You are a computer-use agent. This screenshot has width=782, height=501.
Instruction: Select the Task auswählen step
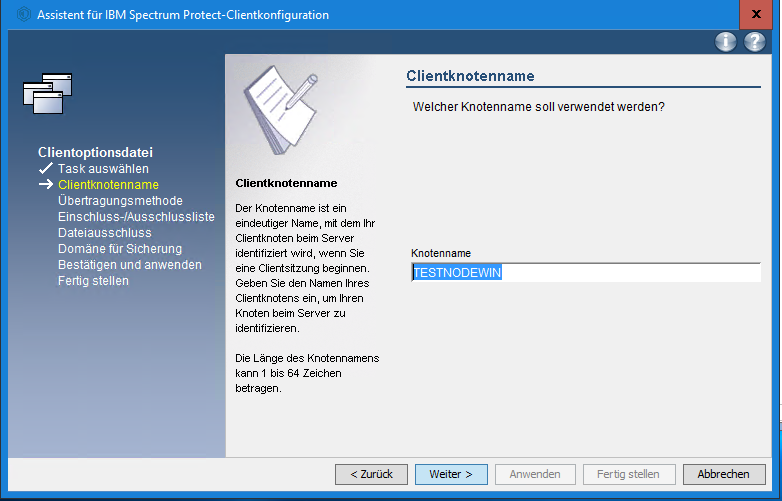(x=103, y=169)
